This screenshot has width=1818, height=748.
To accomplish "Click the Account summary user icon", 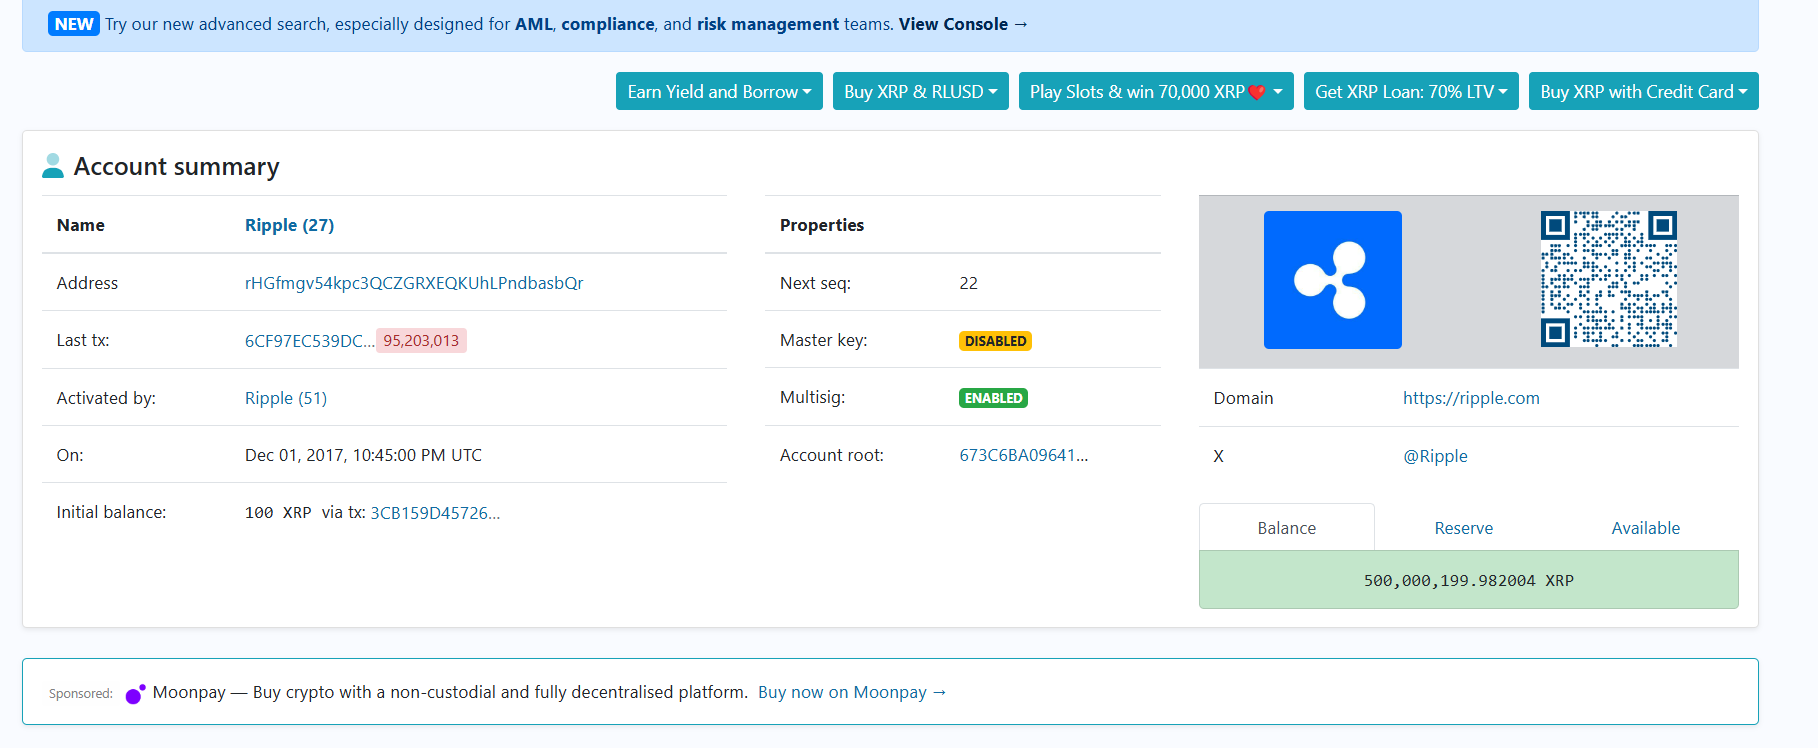I will click(53, 166).
